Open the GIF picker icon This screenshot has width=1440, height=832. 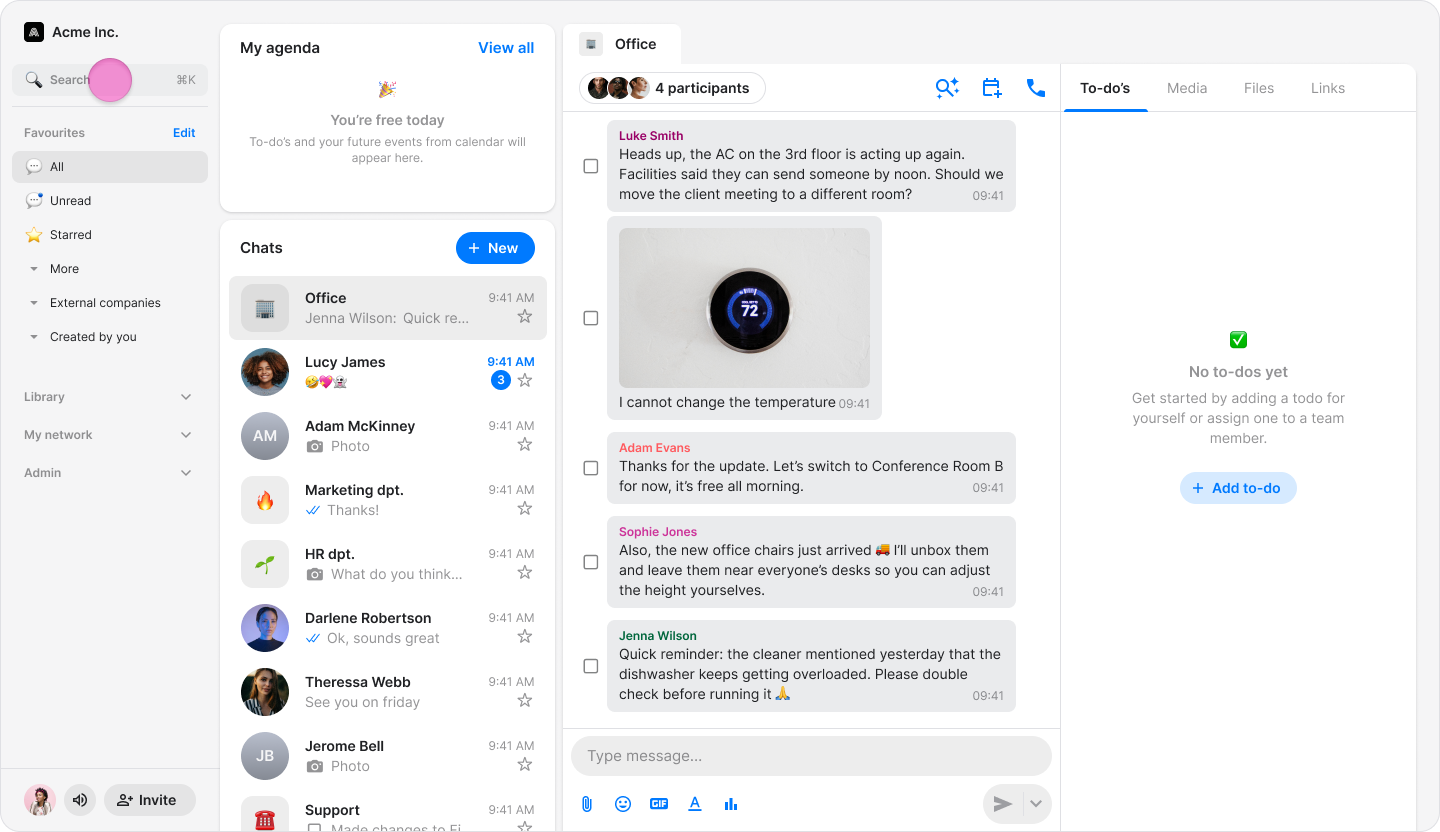(659, 804)
